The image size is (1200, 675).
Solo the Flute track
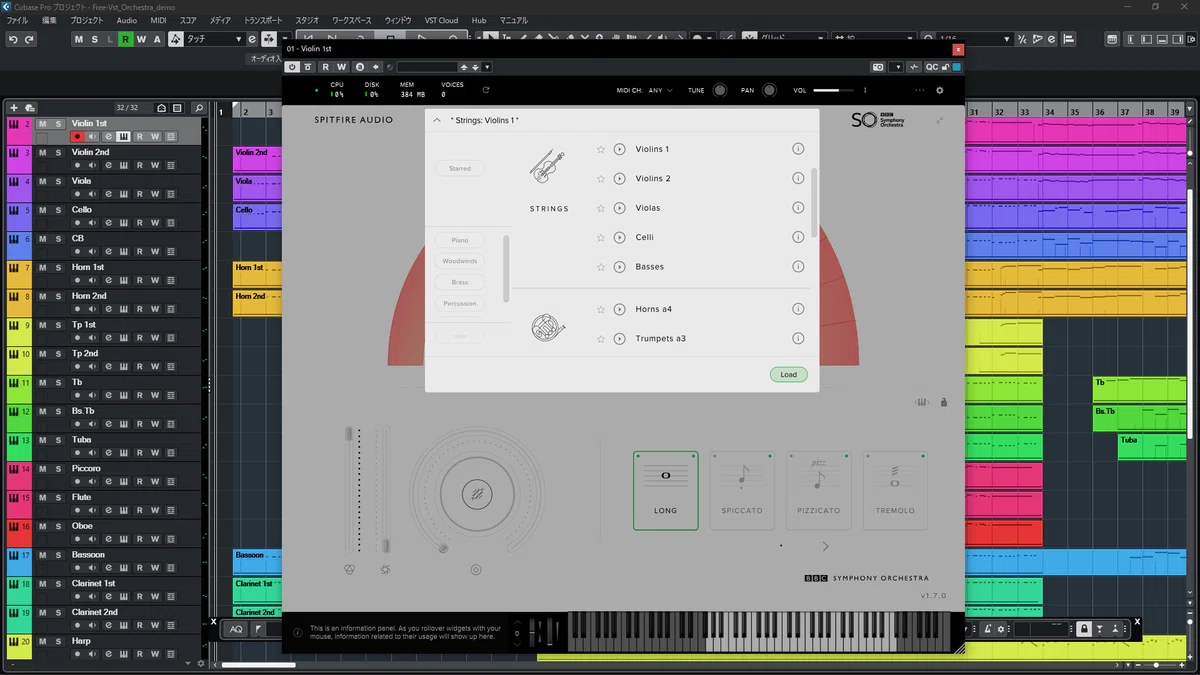[58, 497]
